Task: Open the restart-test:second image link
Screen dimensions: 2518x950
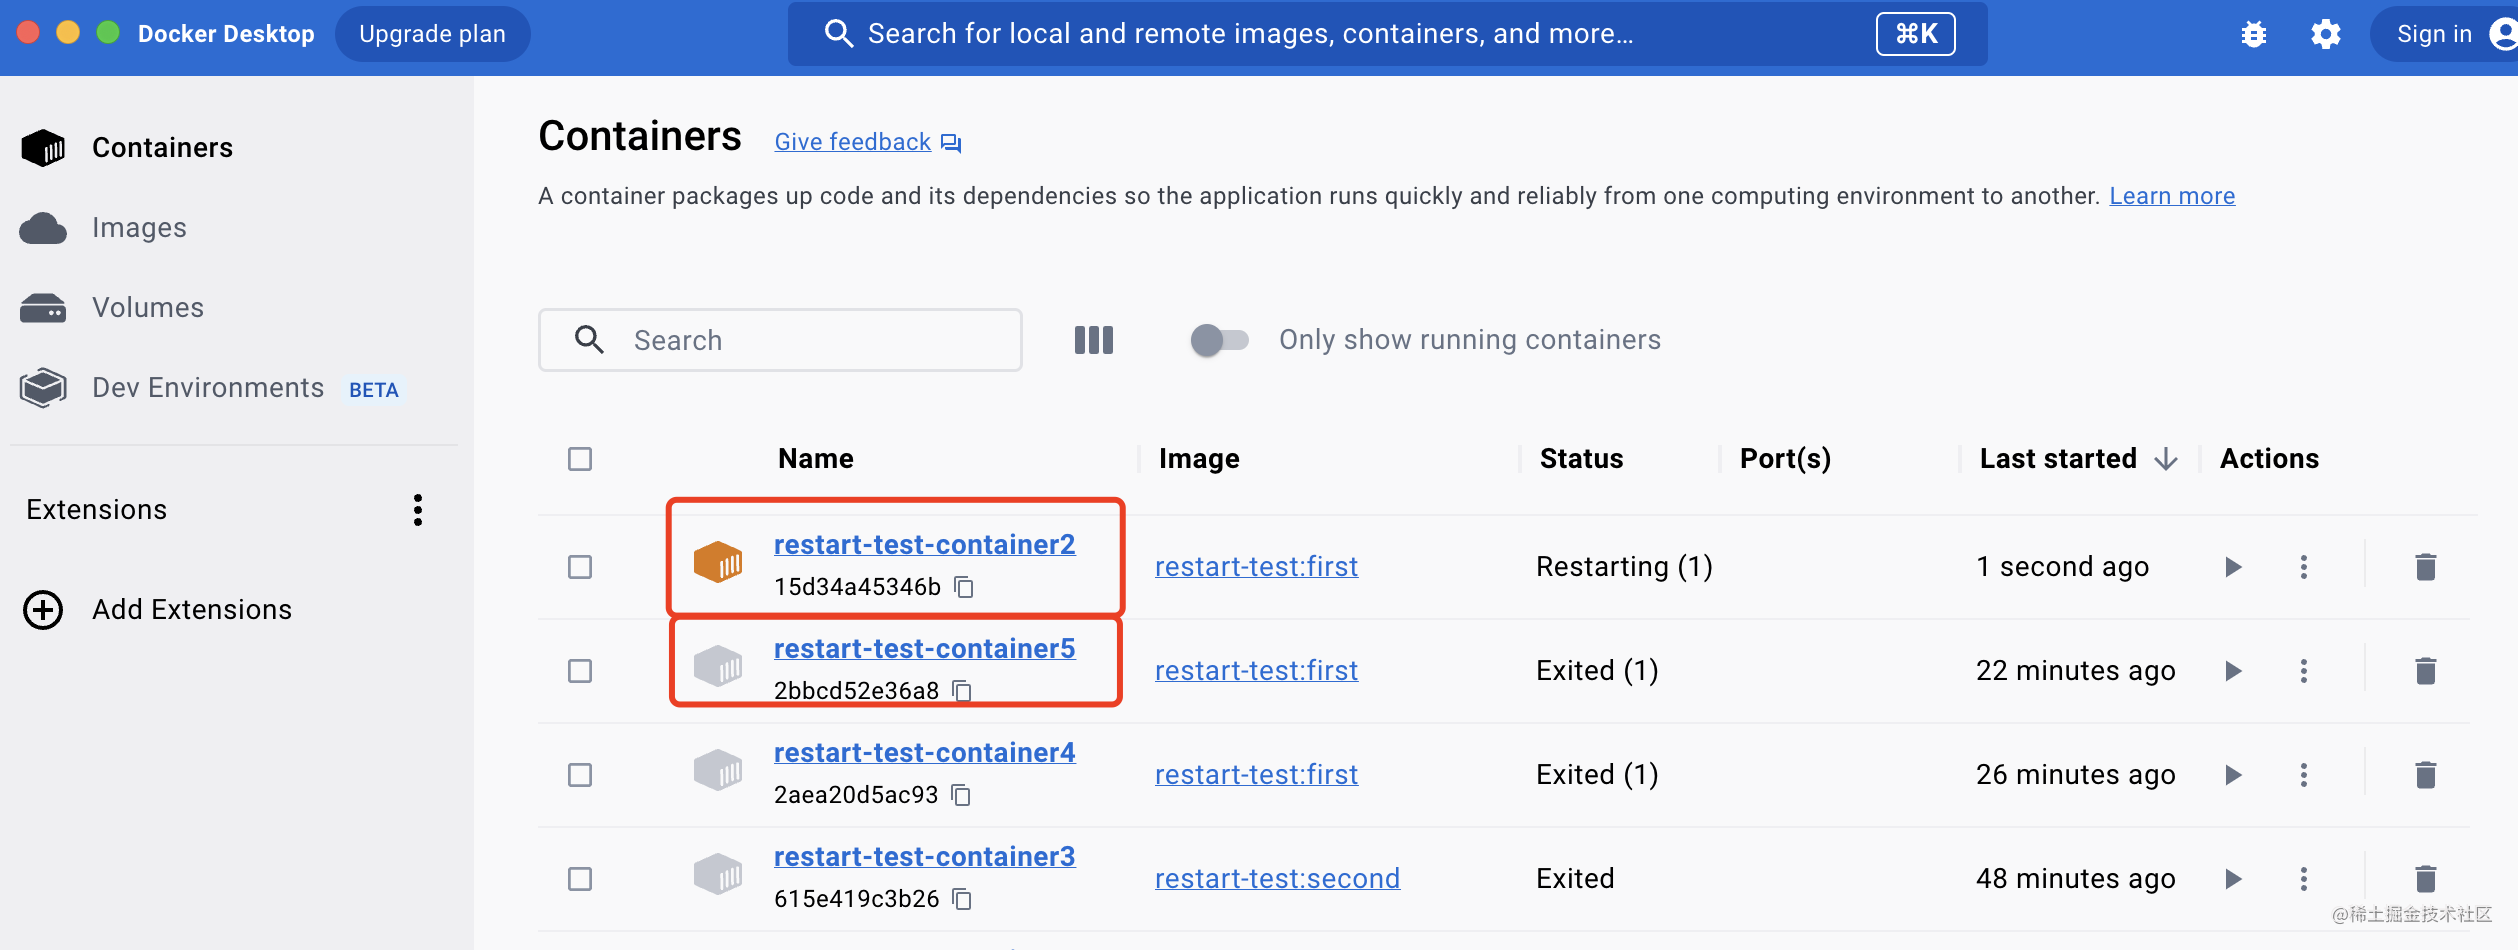Action: point(1277,879)
